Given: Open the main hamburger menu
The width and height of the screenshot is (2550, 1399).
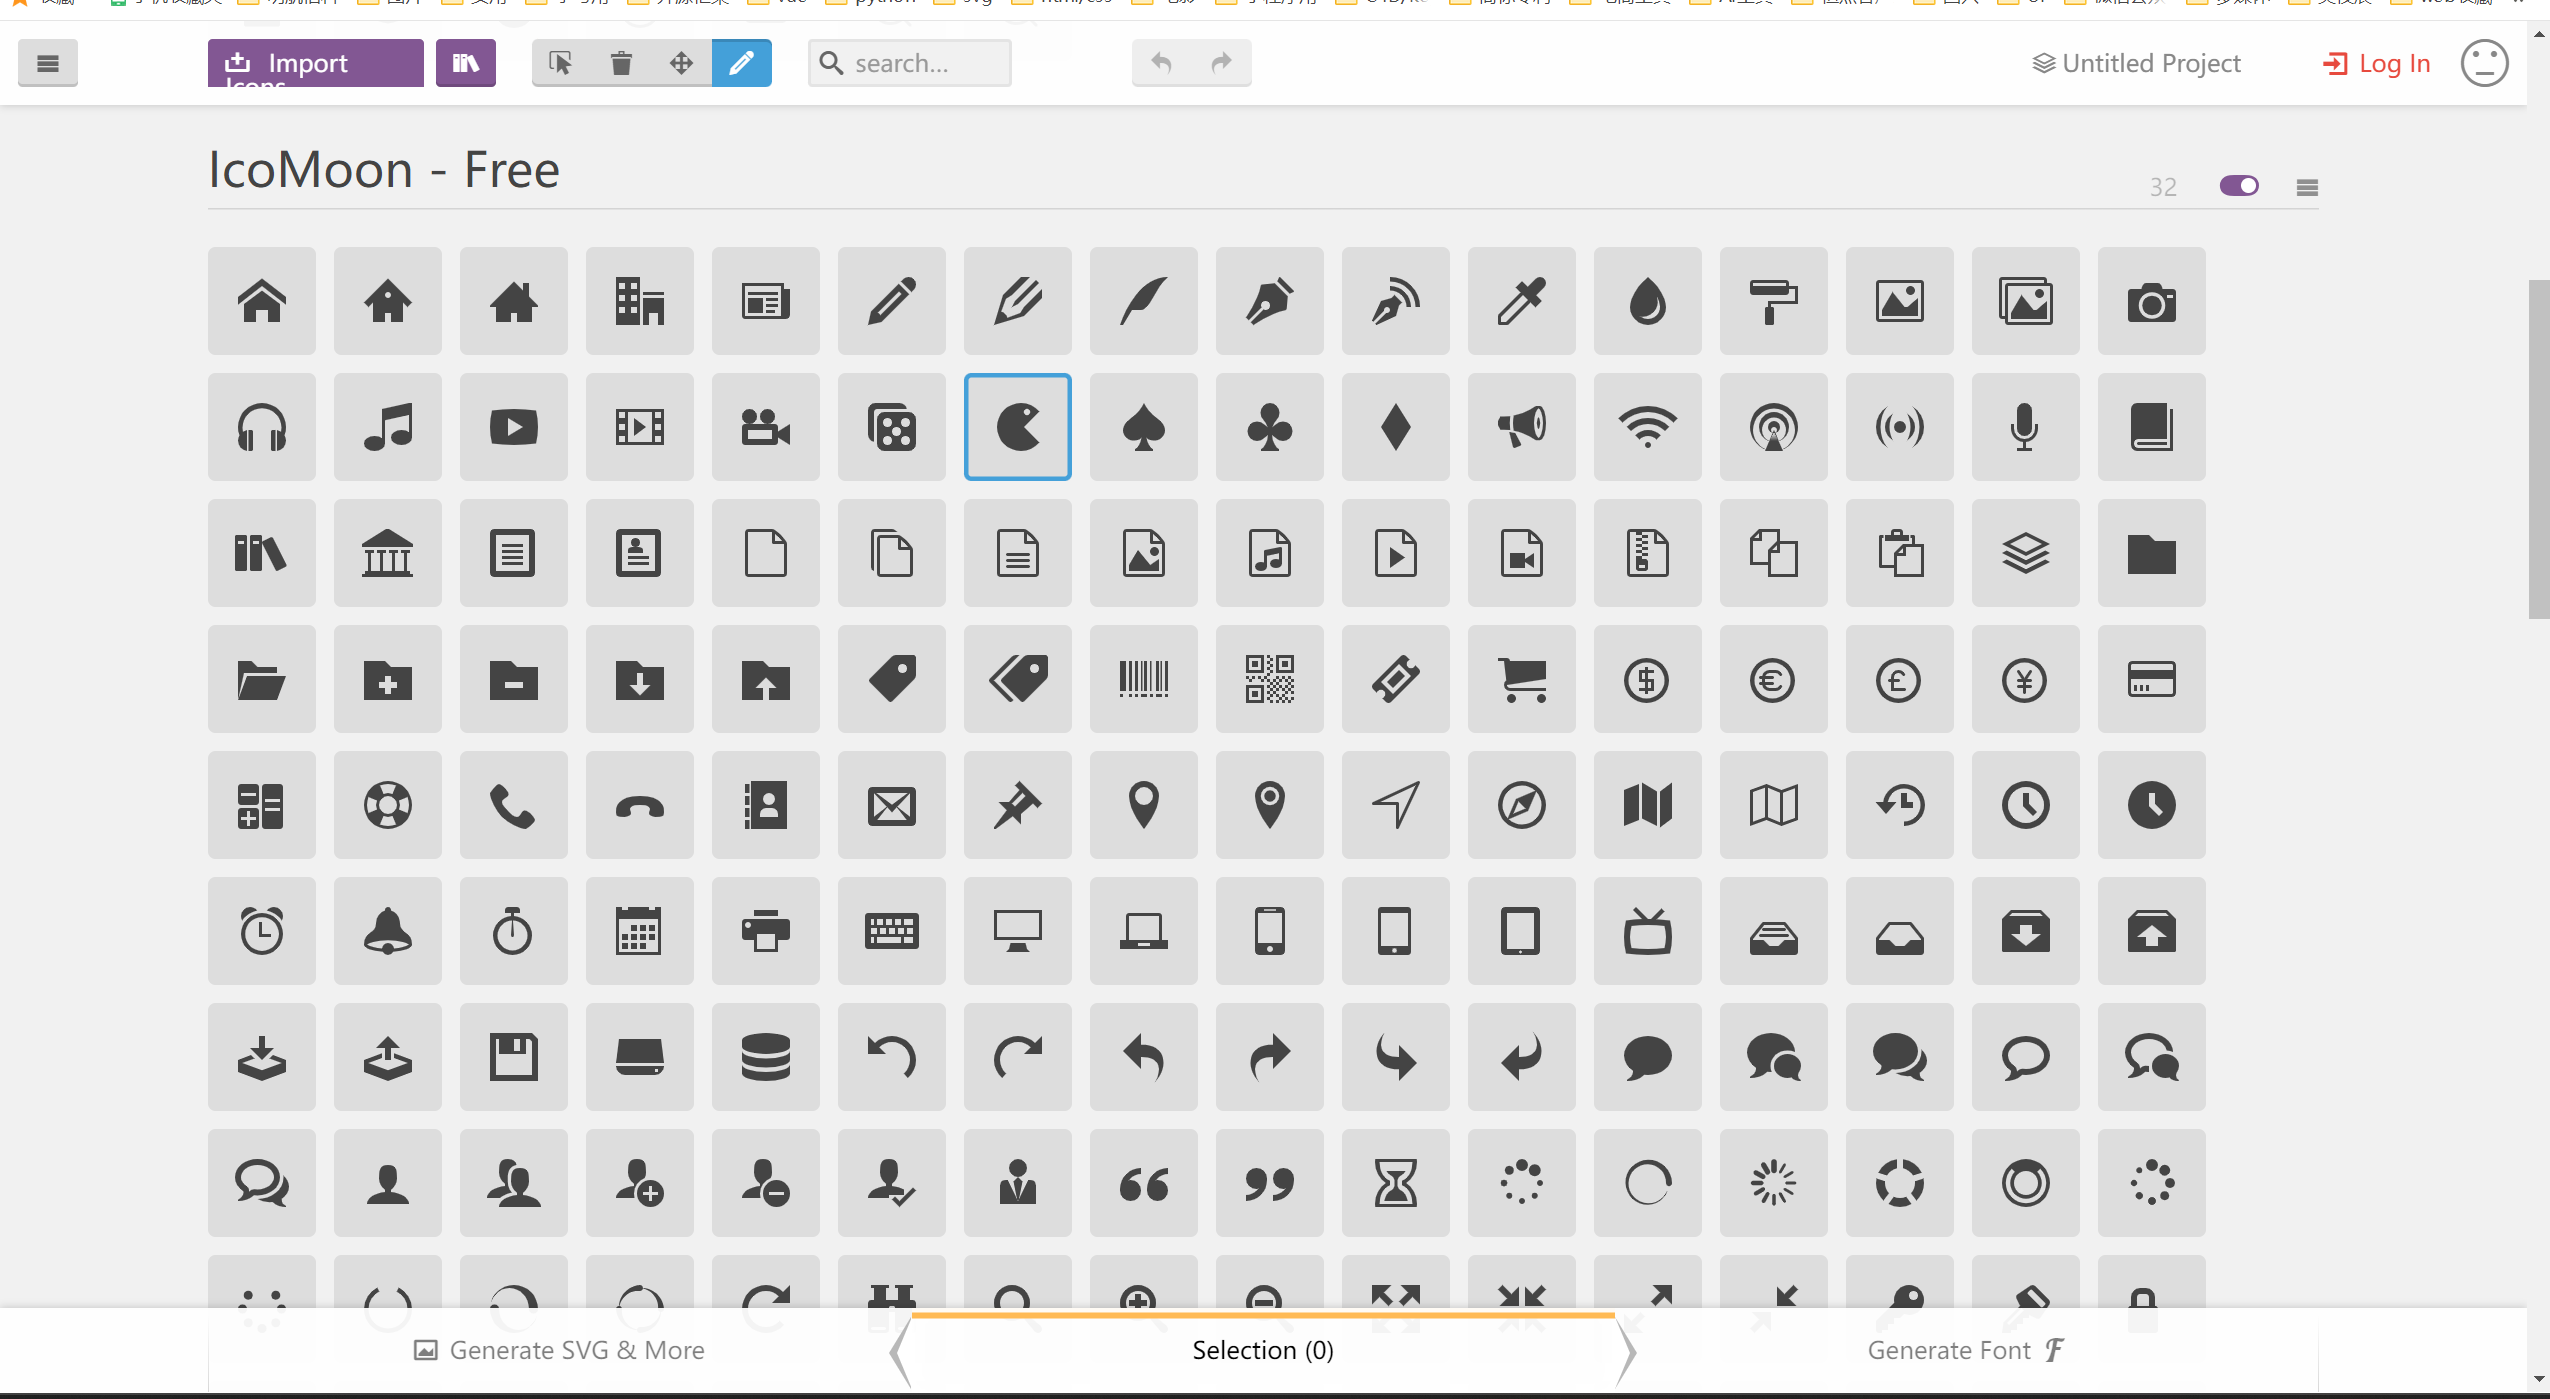Looking at the screenshot, I should (47, 63).
